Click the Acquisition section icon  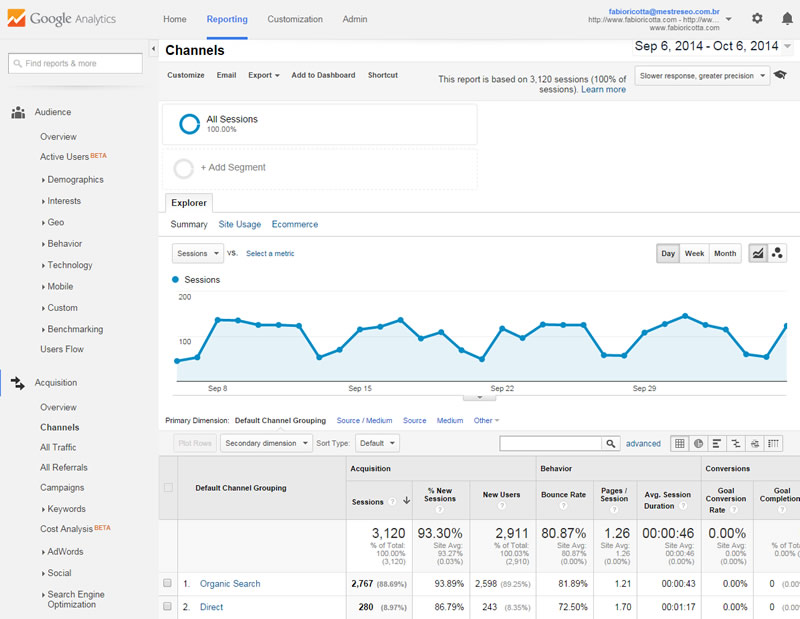click(18, 383)
